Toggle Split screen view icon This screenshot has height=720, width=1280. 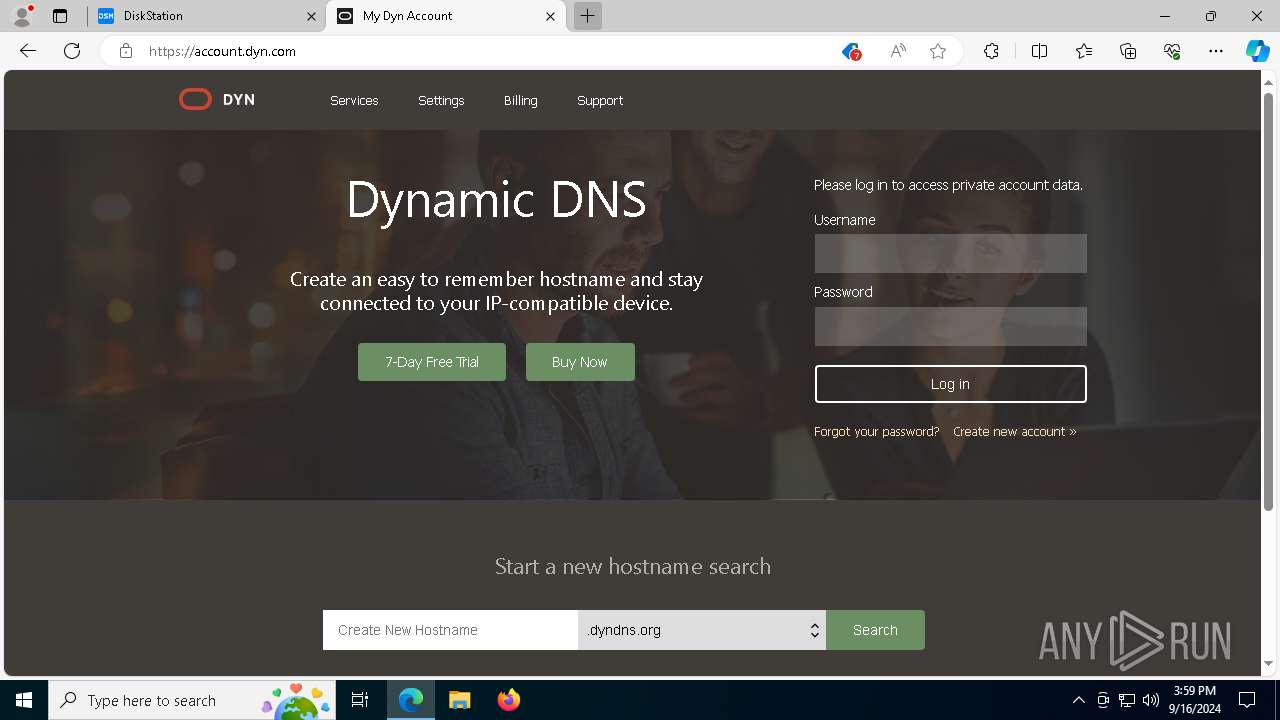coord(1039,51)
